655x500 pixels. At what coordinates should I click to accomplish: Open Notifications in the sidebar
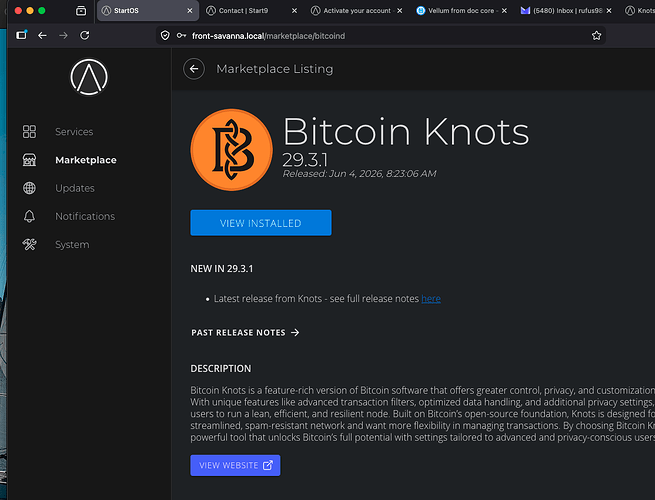click(x=85, y=216)
